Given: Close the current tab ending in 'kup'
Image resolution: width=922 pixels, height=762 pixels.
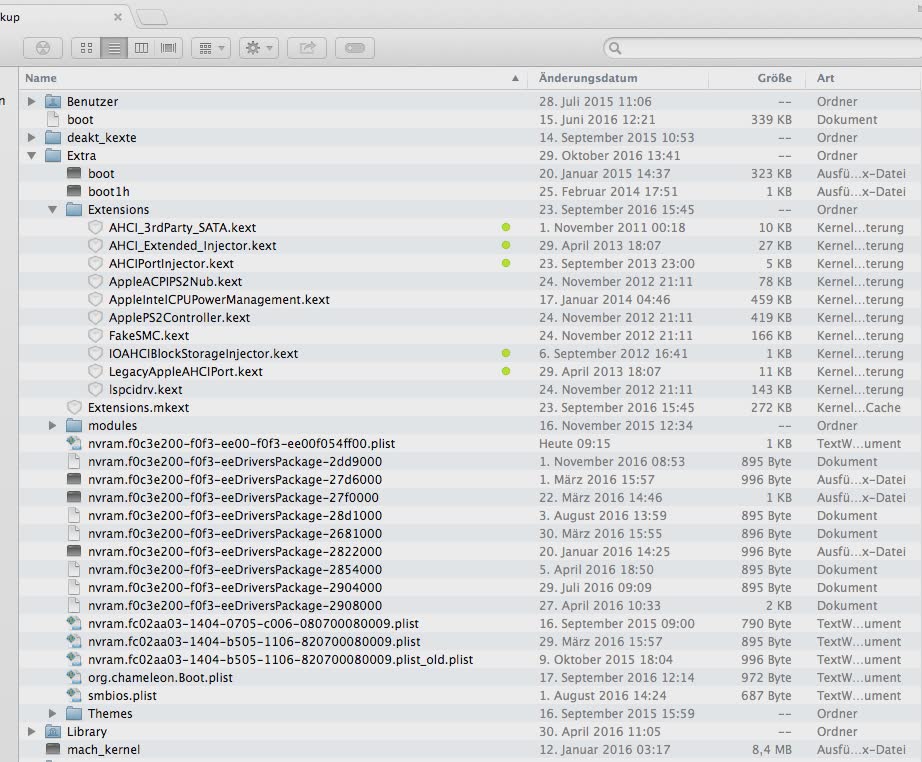Looking at the screenshot, I should point(119,17).
